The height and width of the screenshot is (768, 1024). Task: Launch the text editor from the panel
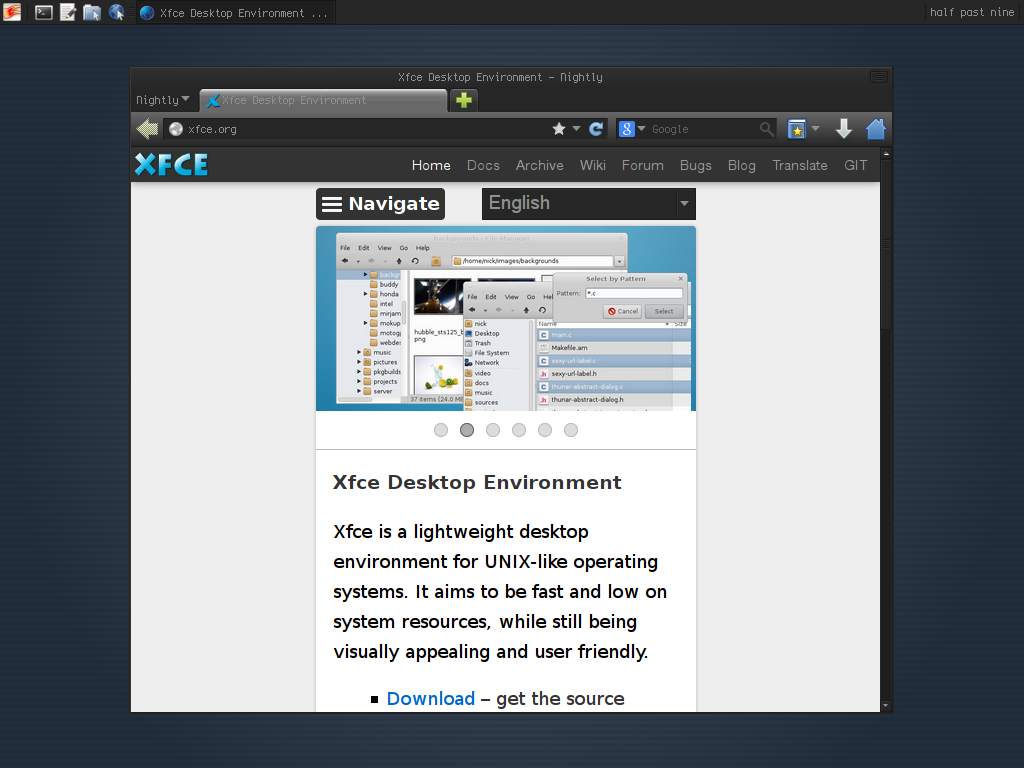click(68, 12)
